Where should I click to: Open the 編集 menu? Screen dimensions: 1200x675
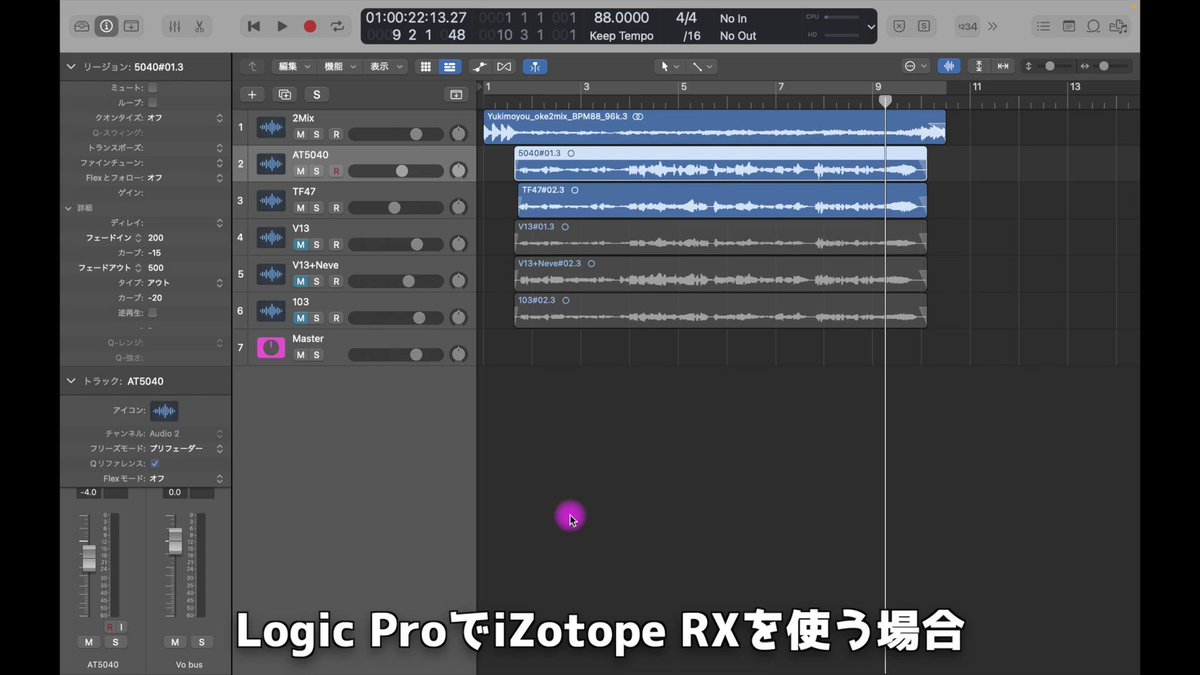point(293,67)
